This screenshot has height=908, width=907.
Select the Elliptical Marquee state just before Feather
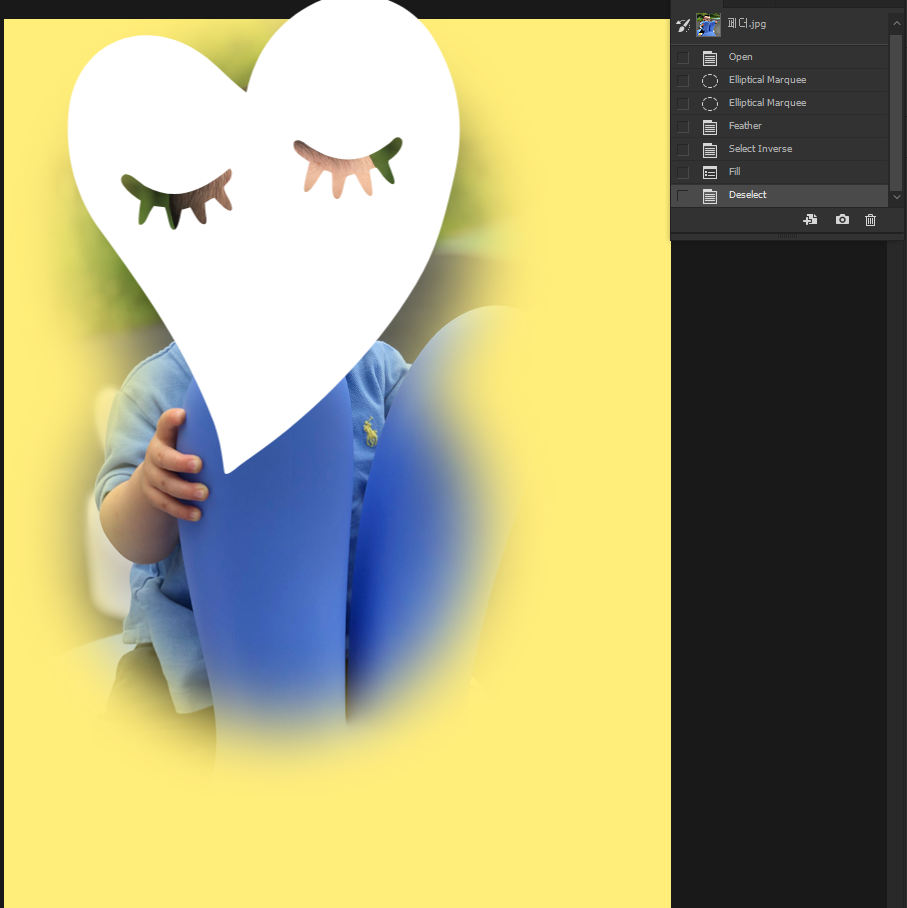[780, 103]
